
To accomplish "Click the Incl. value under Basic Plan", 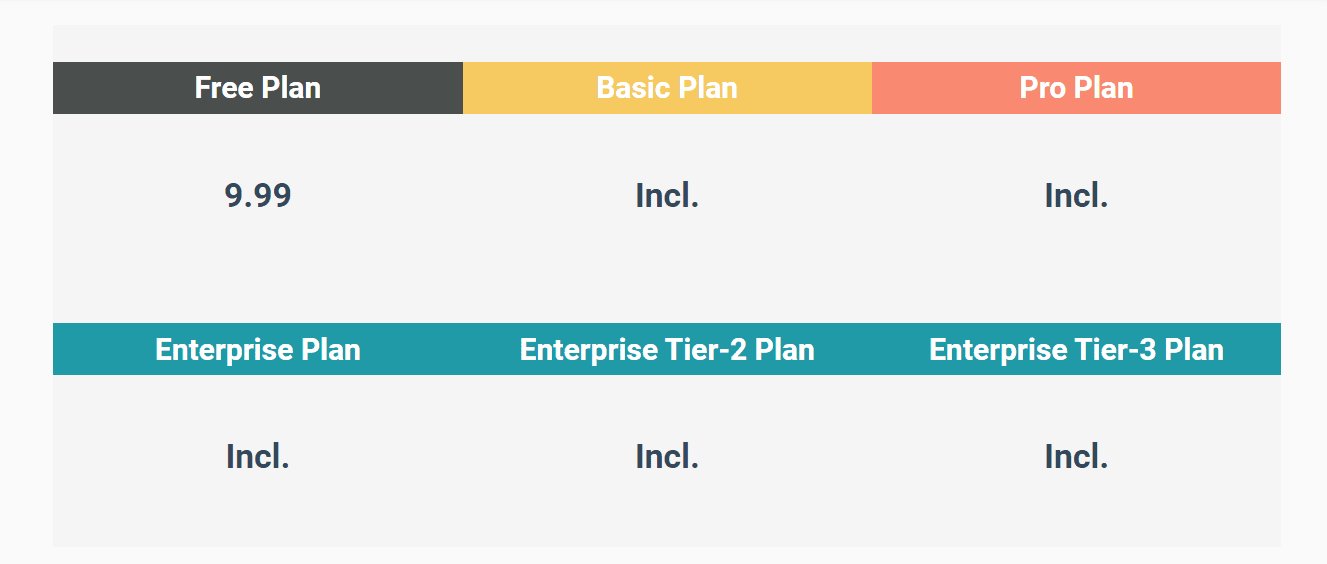I will (x=667, y=196).
